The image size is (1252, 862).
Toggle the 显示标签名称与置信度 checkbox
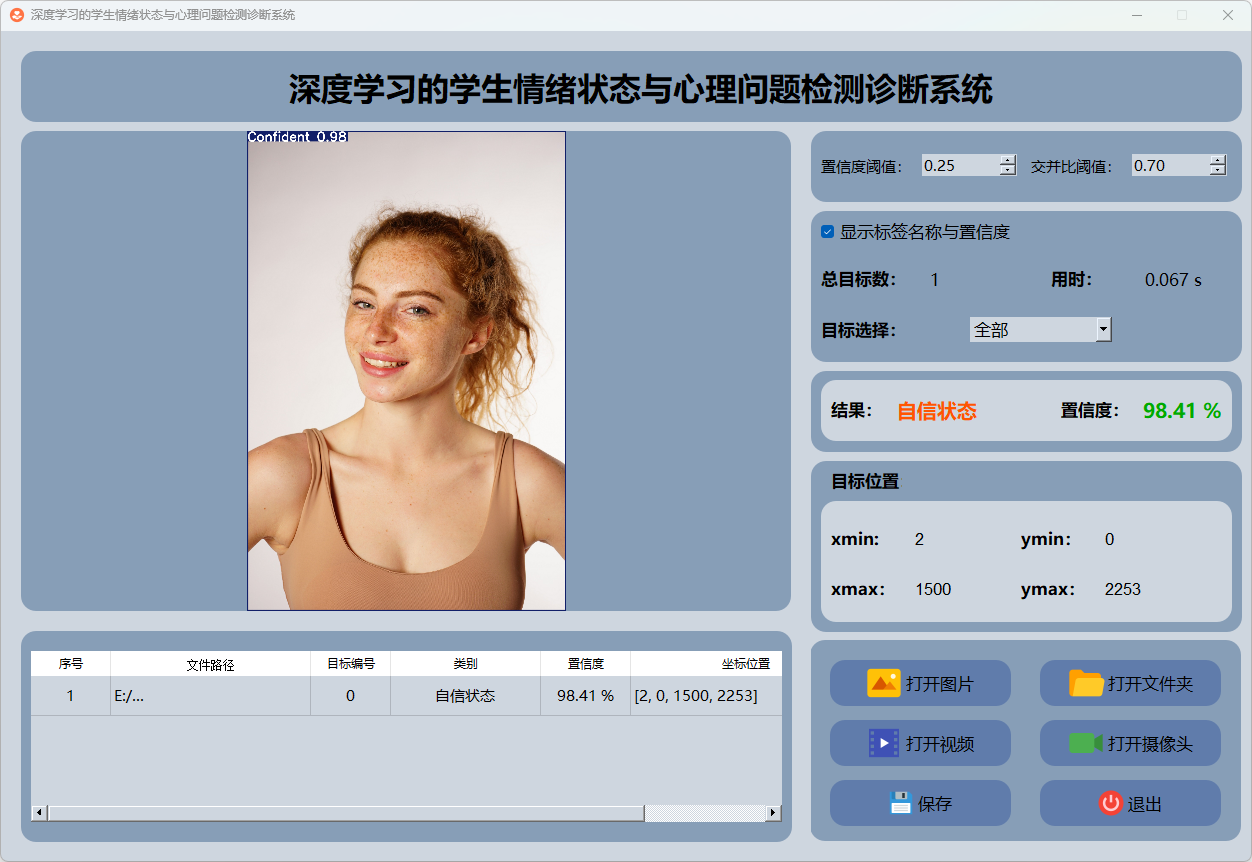[x=828, y=232]
